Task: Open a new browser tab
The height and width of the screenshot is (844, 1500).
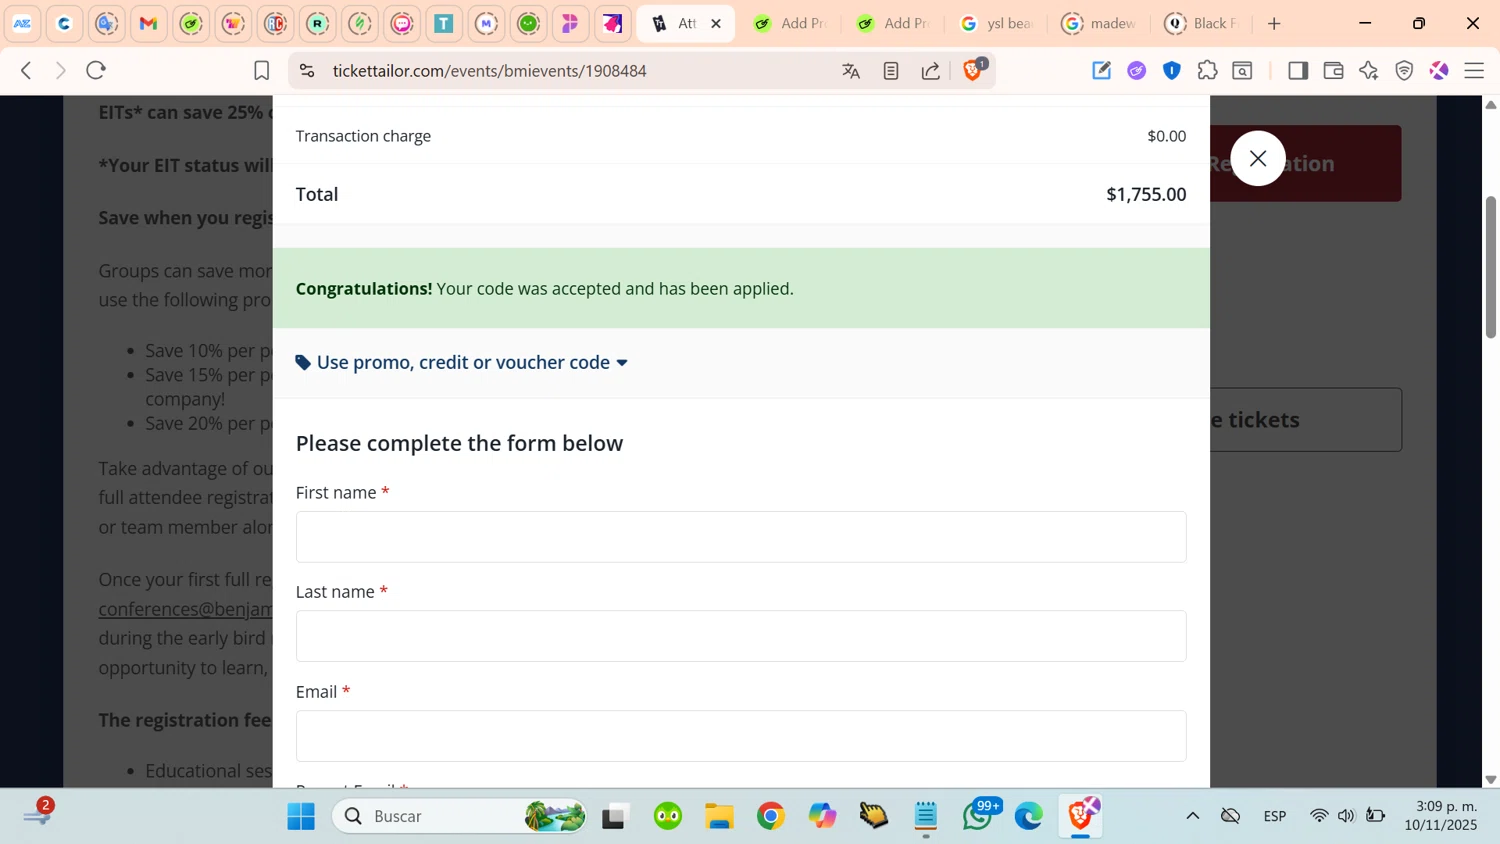Action: pyautogui.click(x=1274, y=23)
